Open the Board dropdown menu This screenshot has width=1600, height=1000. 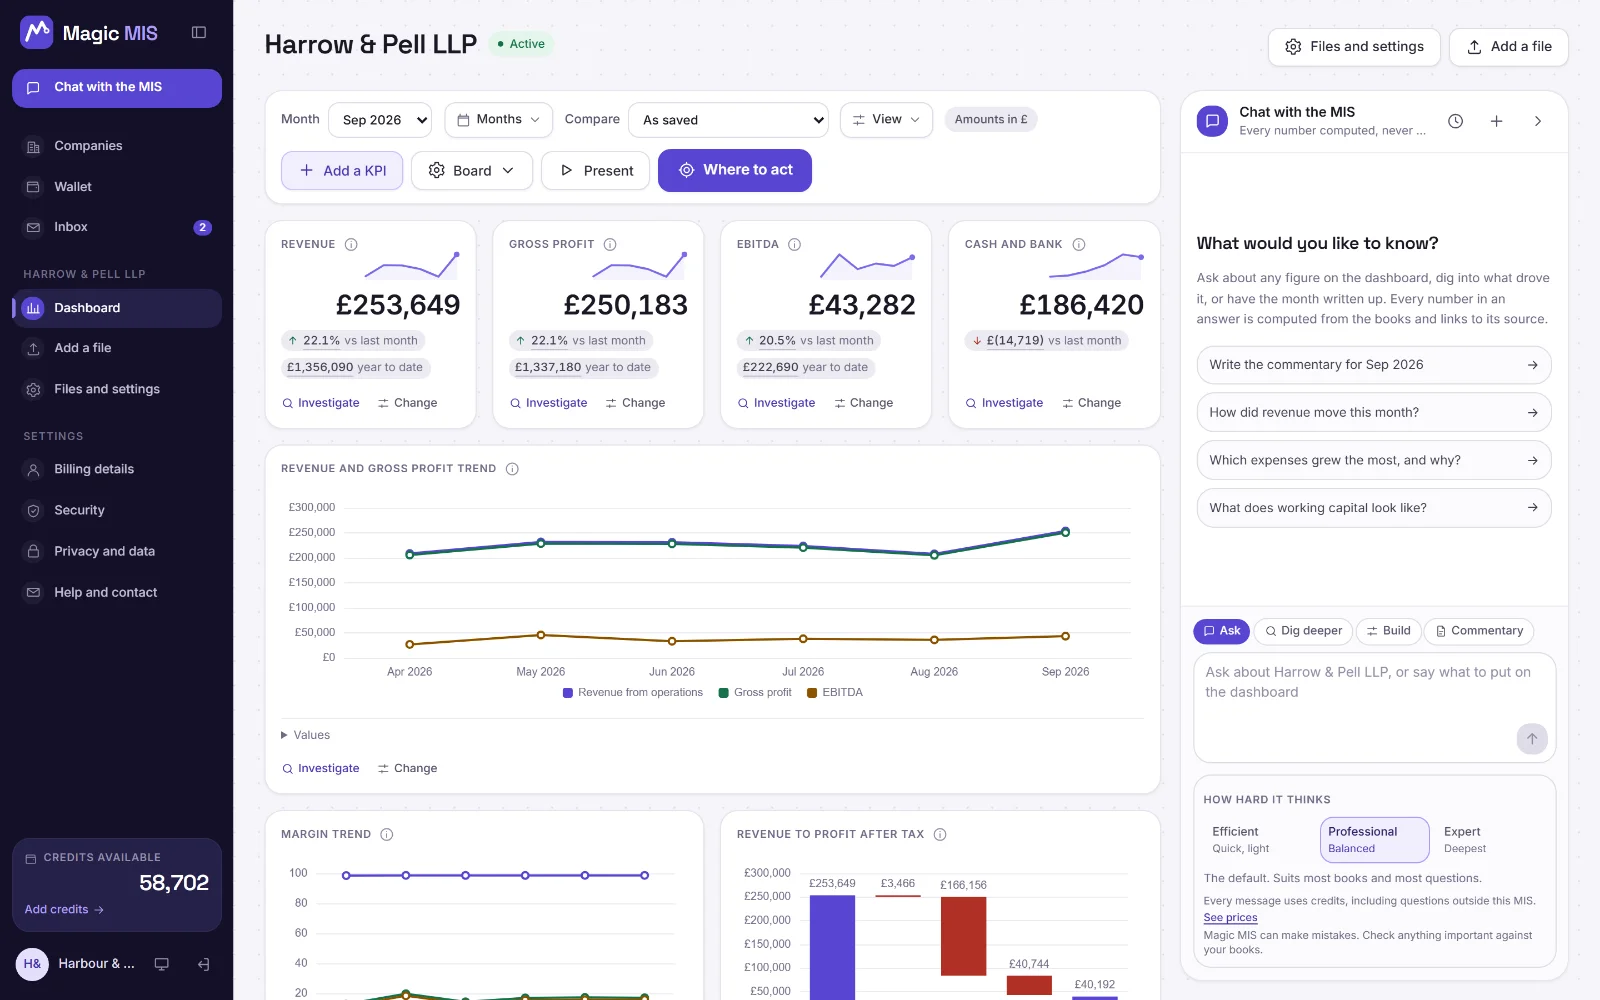coord(471,171)
